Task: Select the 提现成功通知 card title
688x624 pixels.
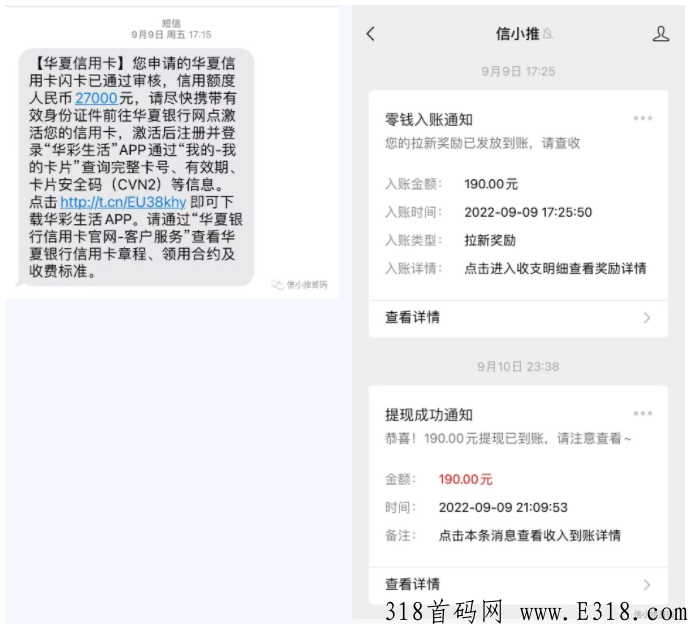Action: [429, 415]
